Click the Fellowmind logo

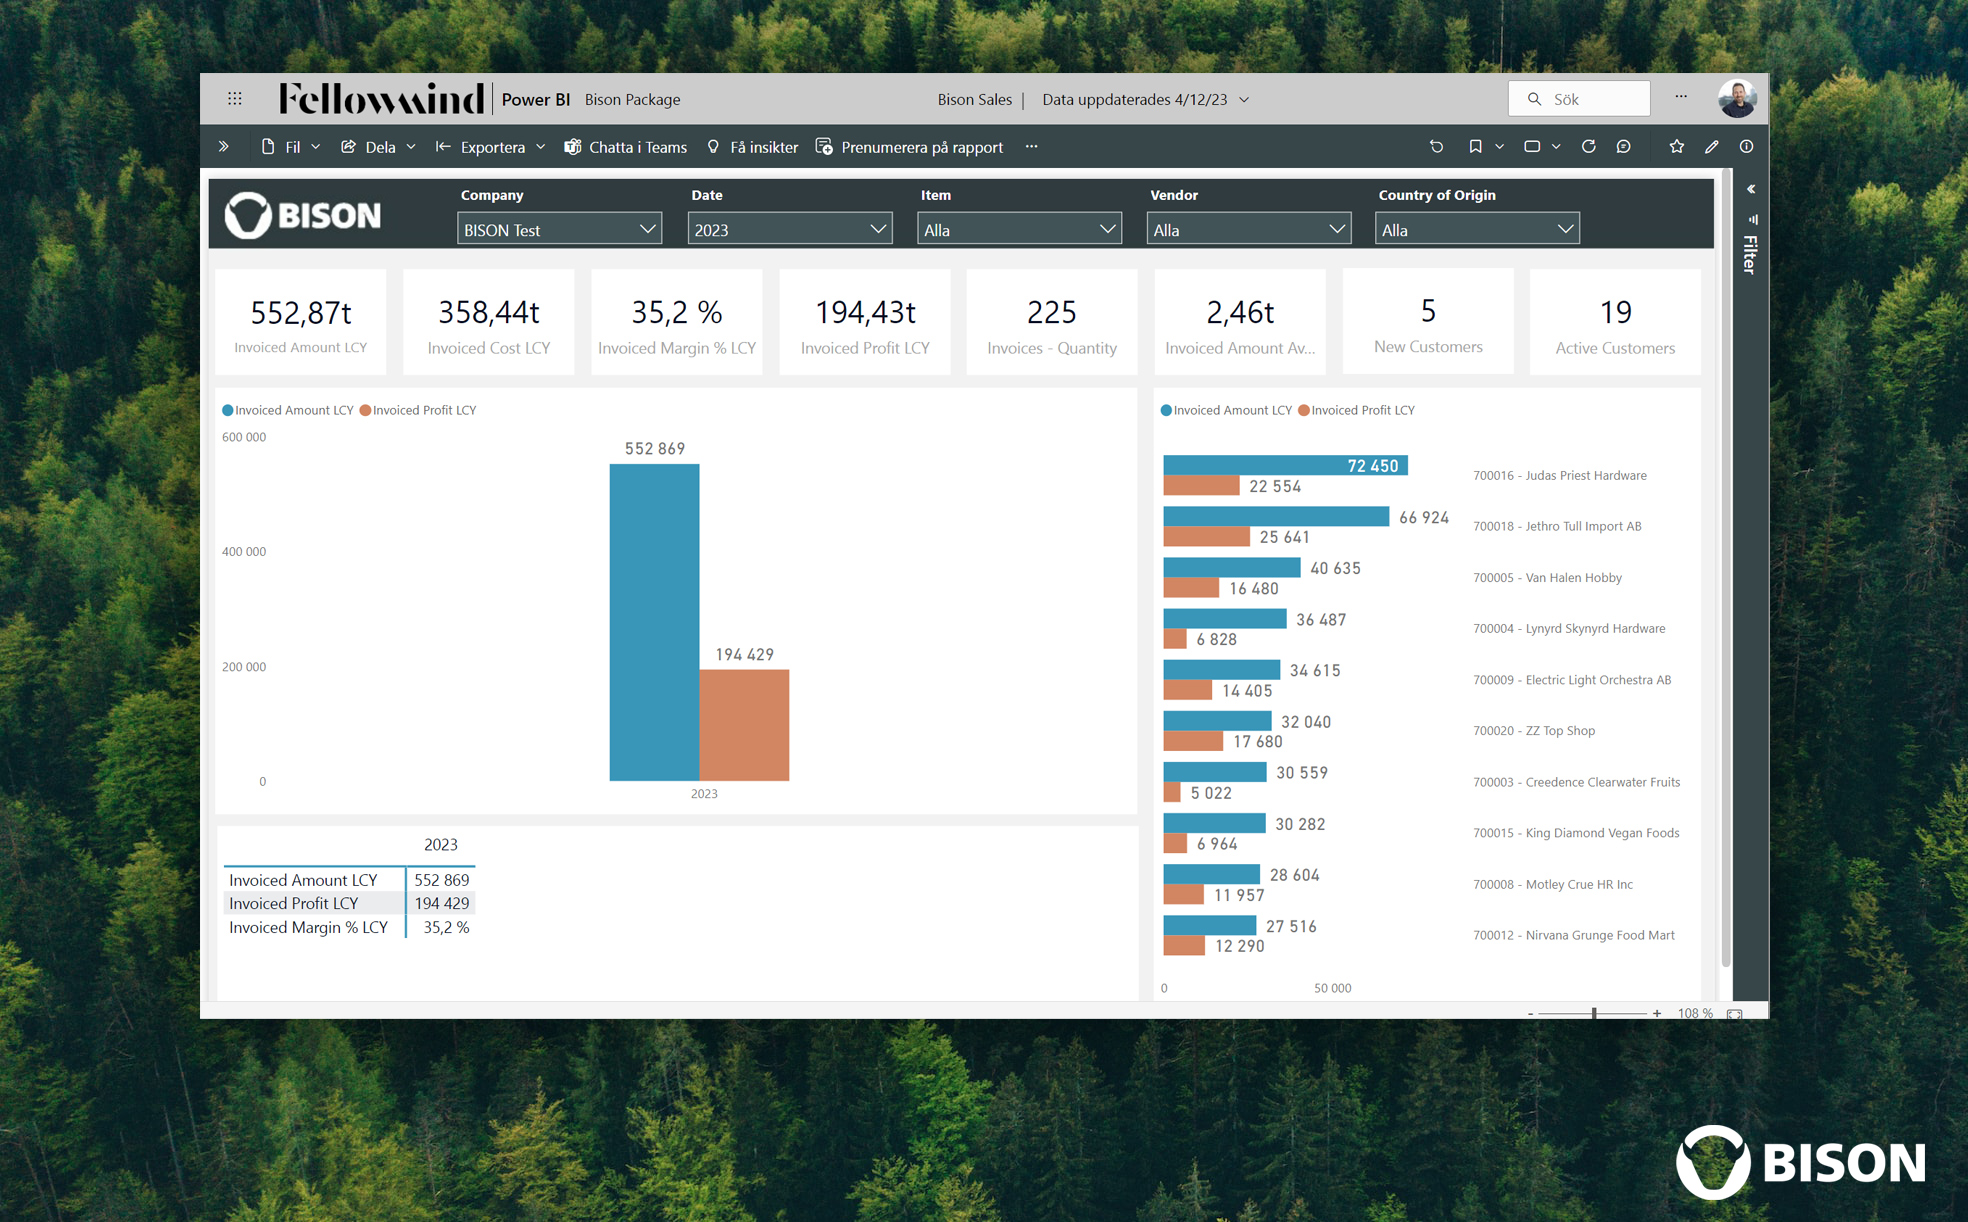click(381, 99)
